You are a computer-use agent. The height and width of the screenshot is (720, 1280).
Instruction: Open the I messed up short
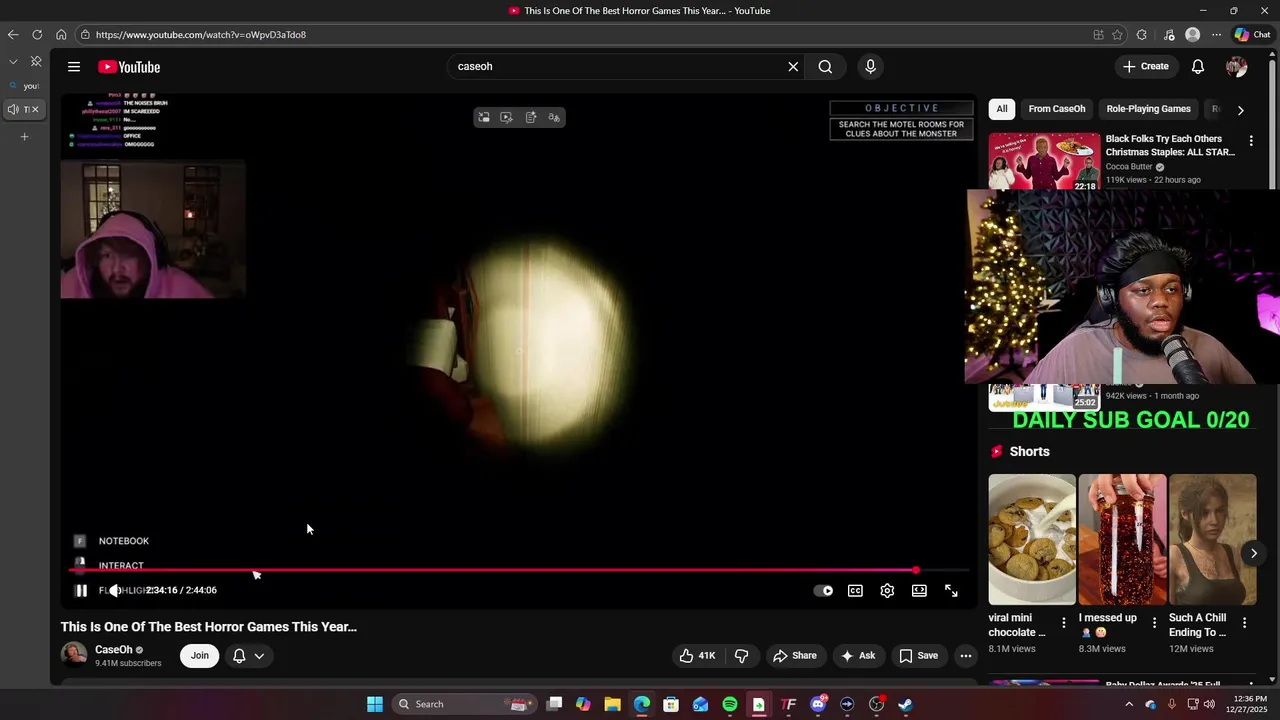tap(1122, 540)
